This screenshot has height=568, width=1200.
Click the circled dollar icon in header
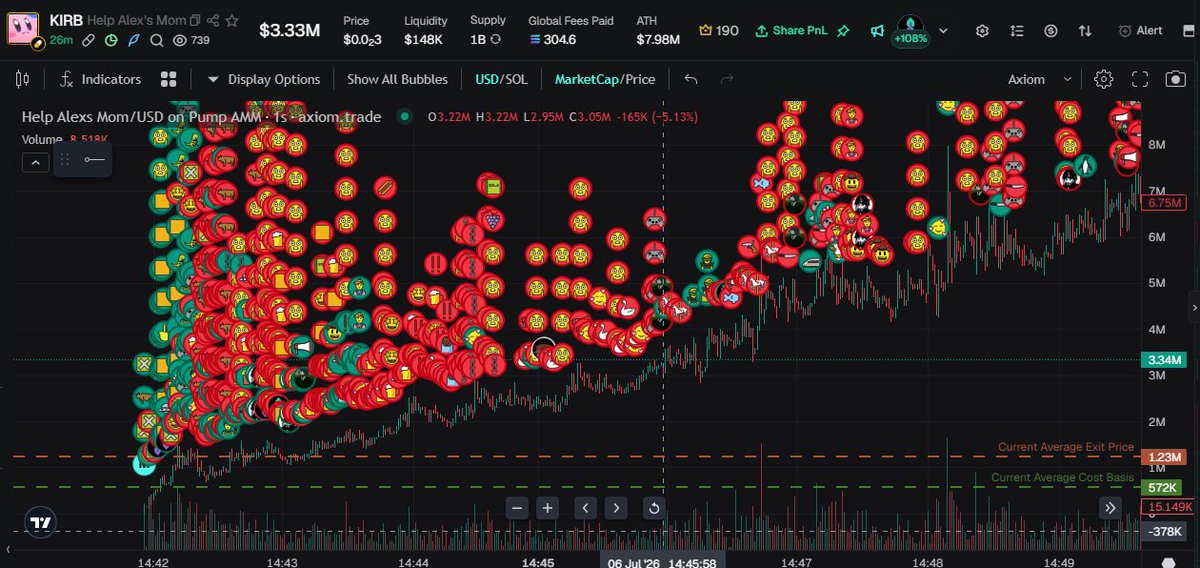point(1051,31)
